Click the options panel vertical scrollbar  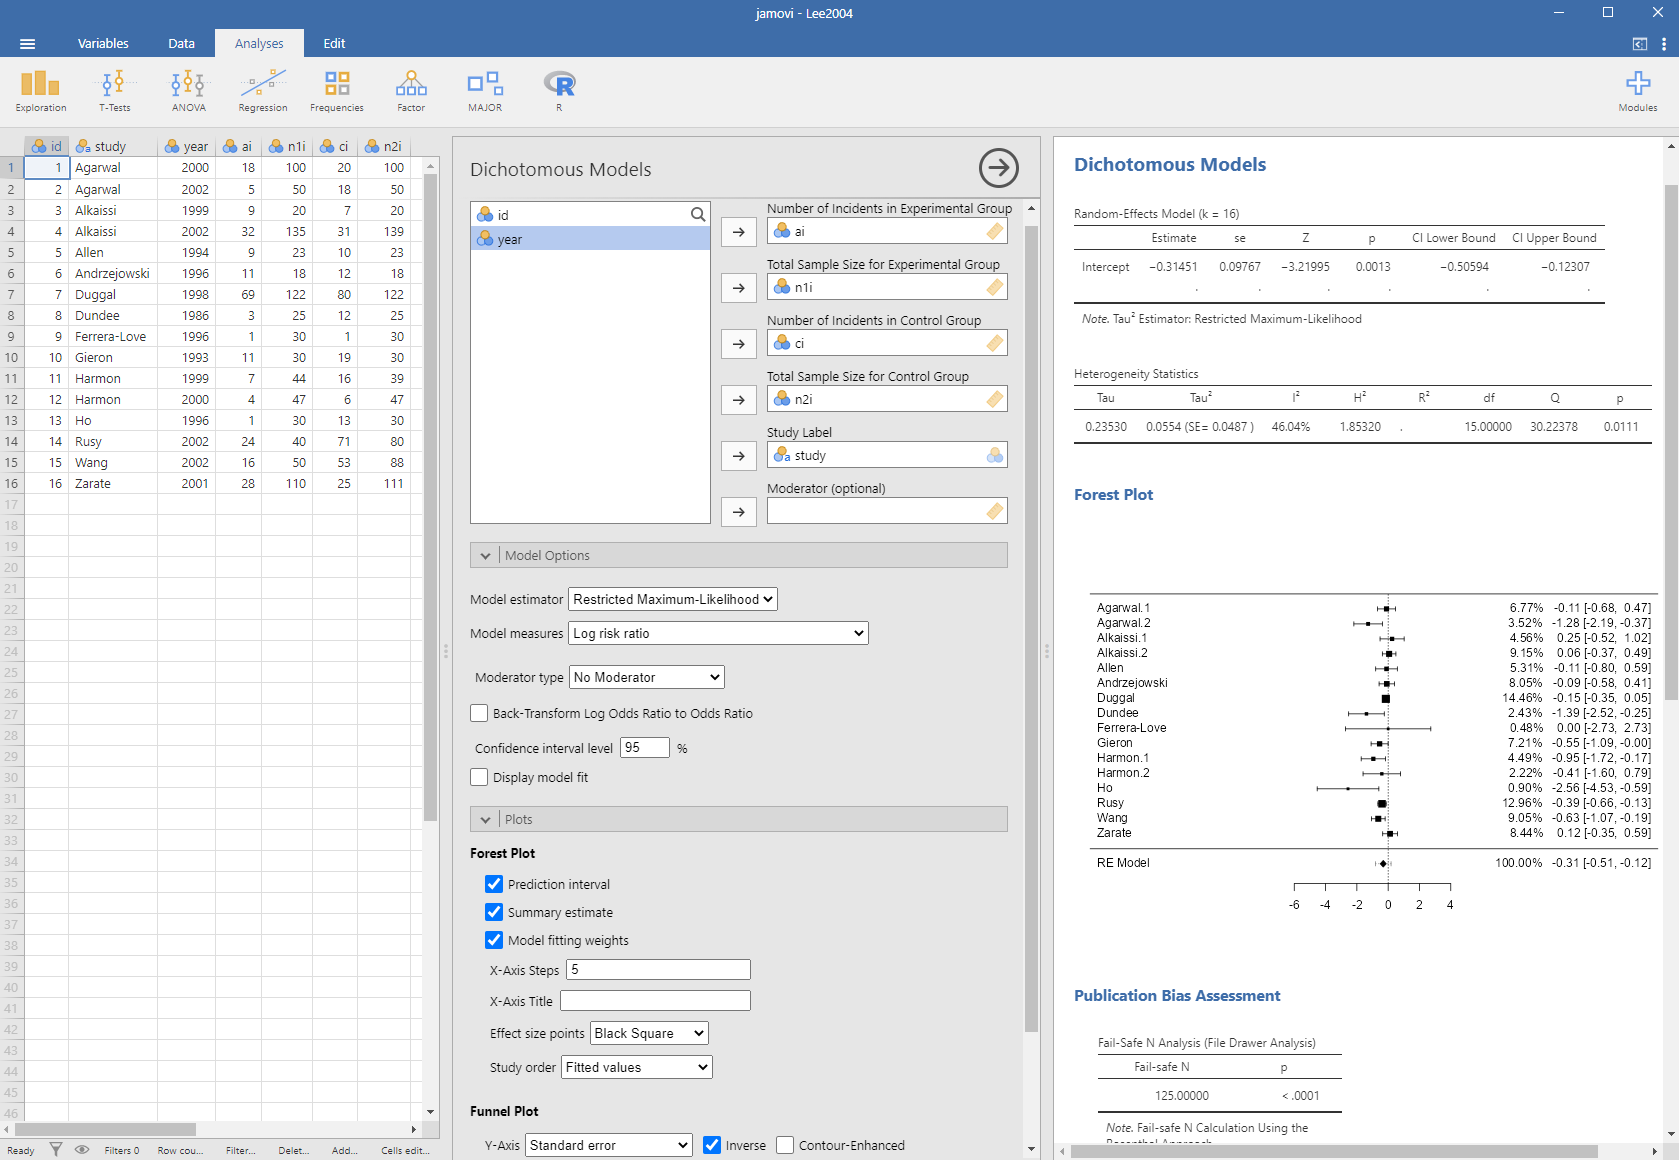coord(1031,628)
